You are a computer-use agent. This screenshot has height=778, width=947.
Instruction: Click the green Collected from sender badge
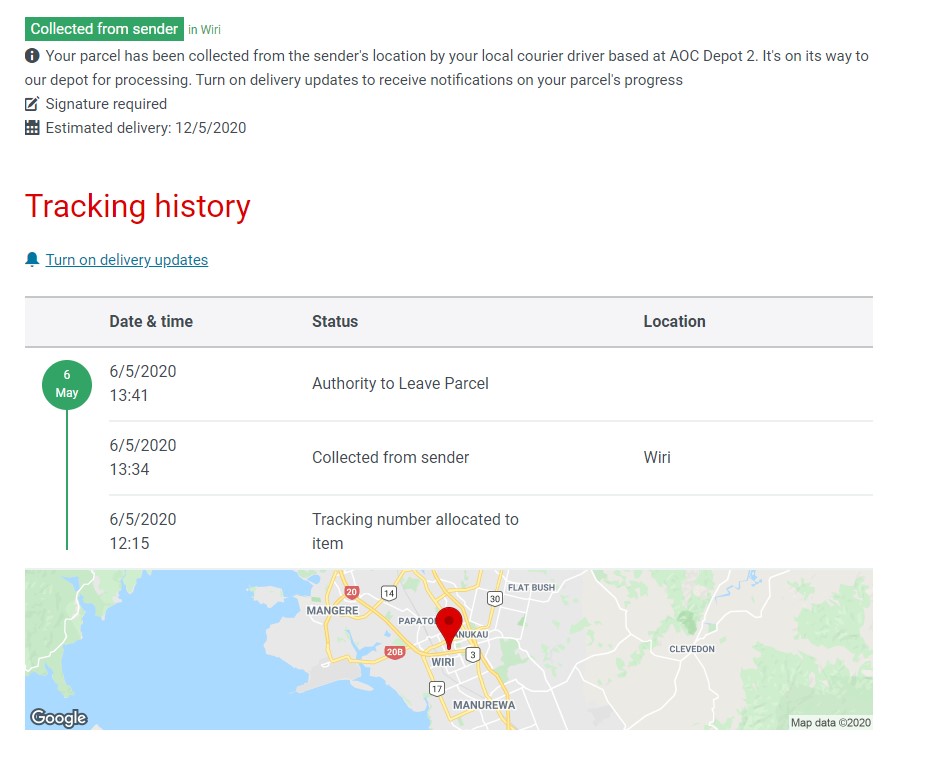[104, 29]
